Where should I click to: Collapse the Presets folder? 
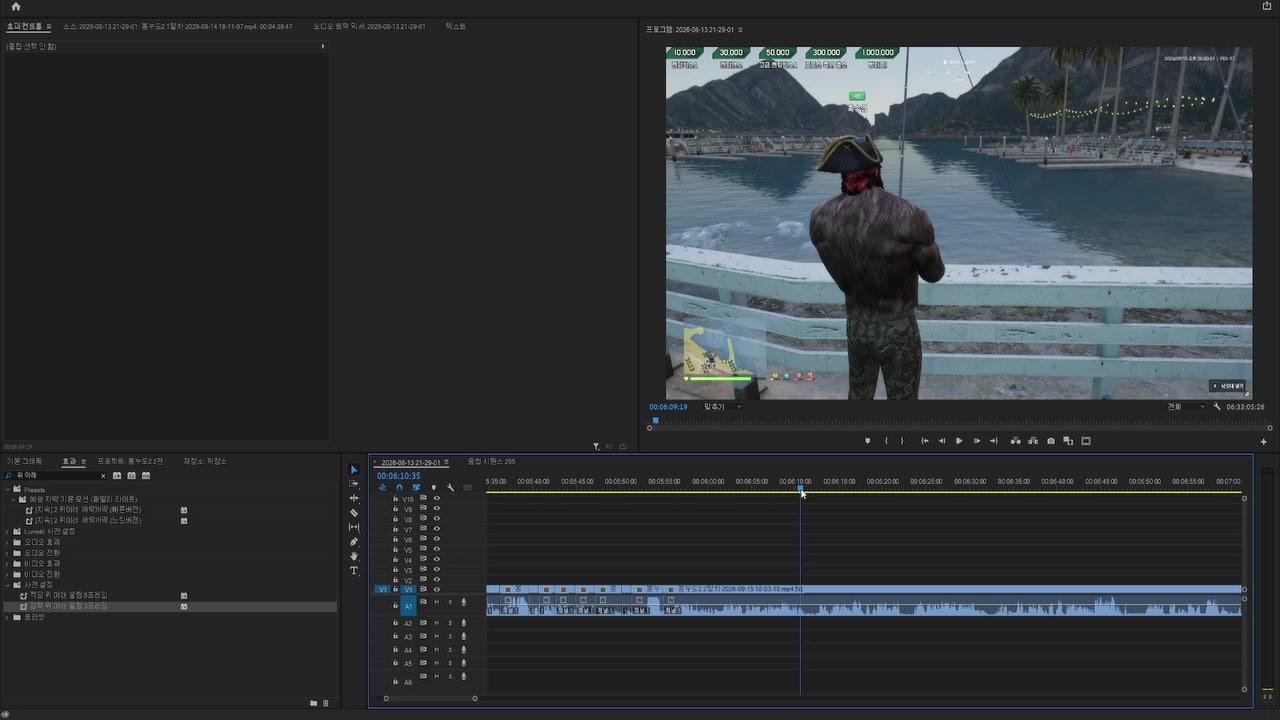click(7, 490)
